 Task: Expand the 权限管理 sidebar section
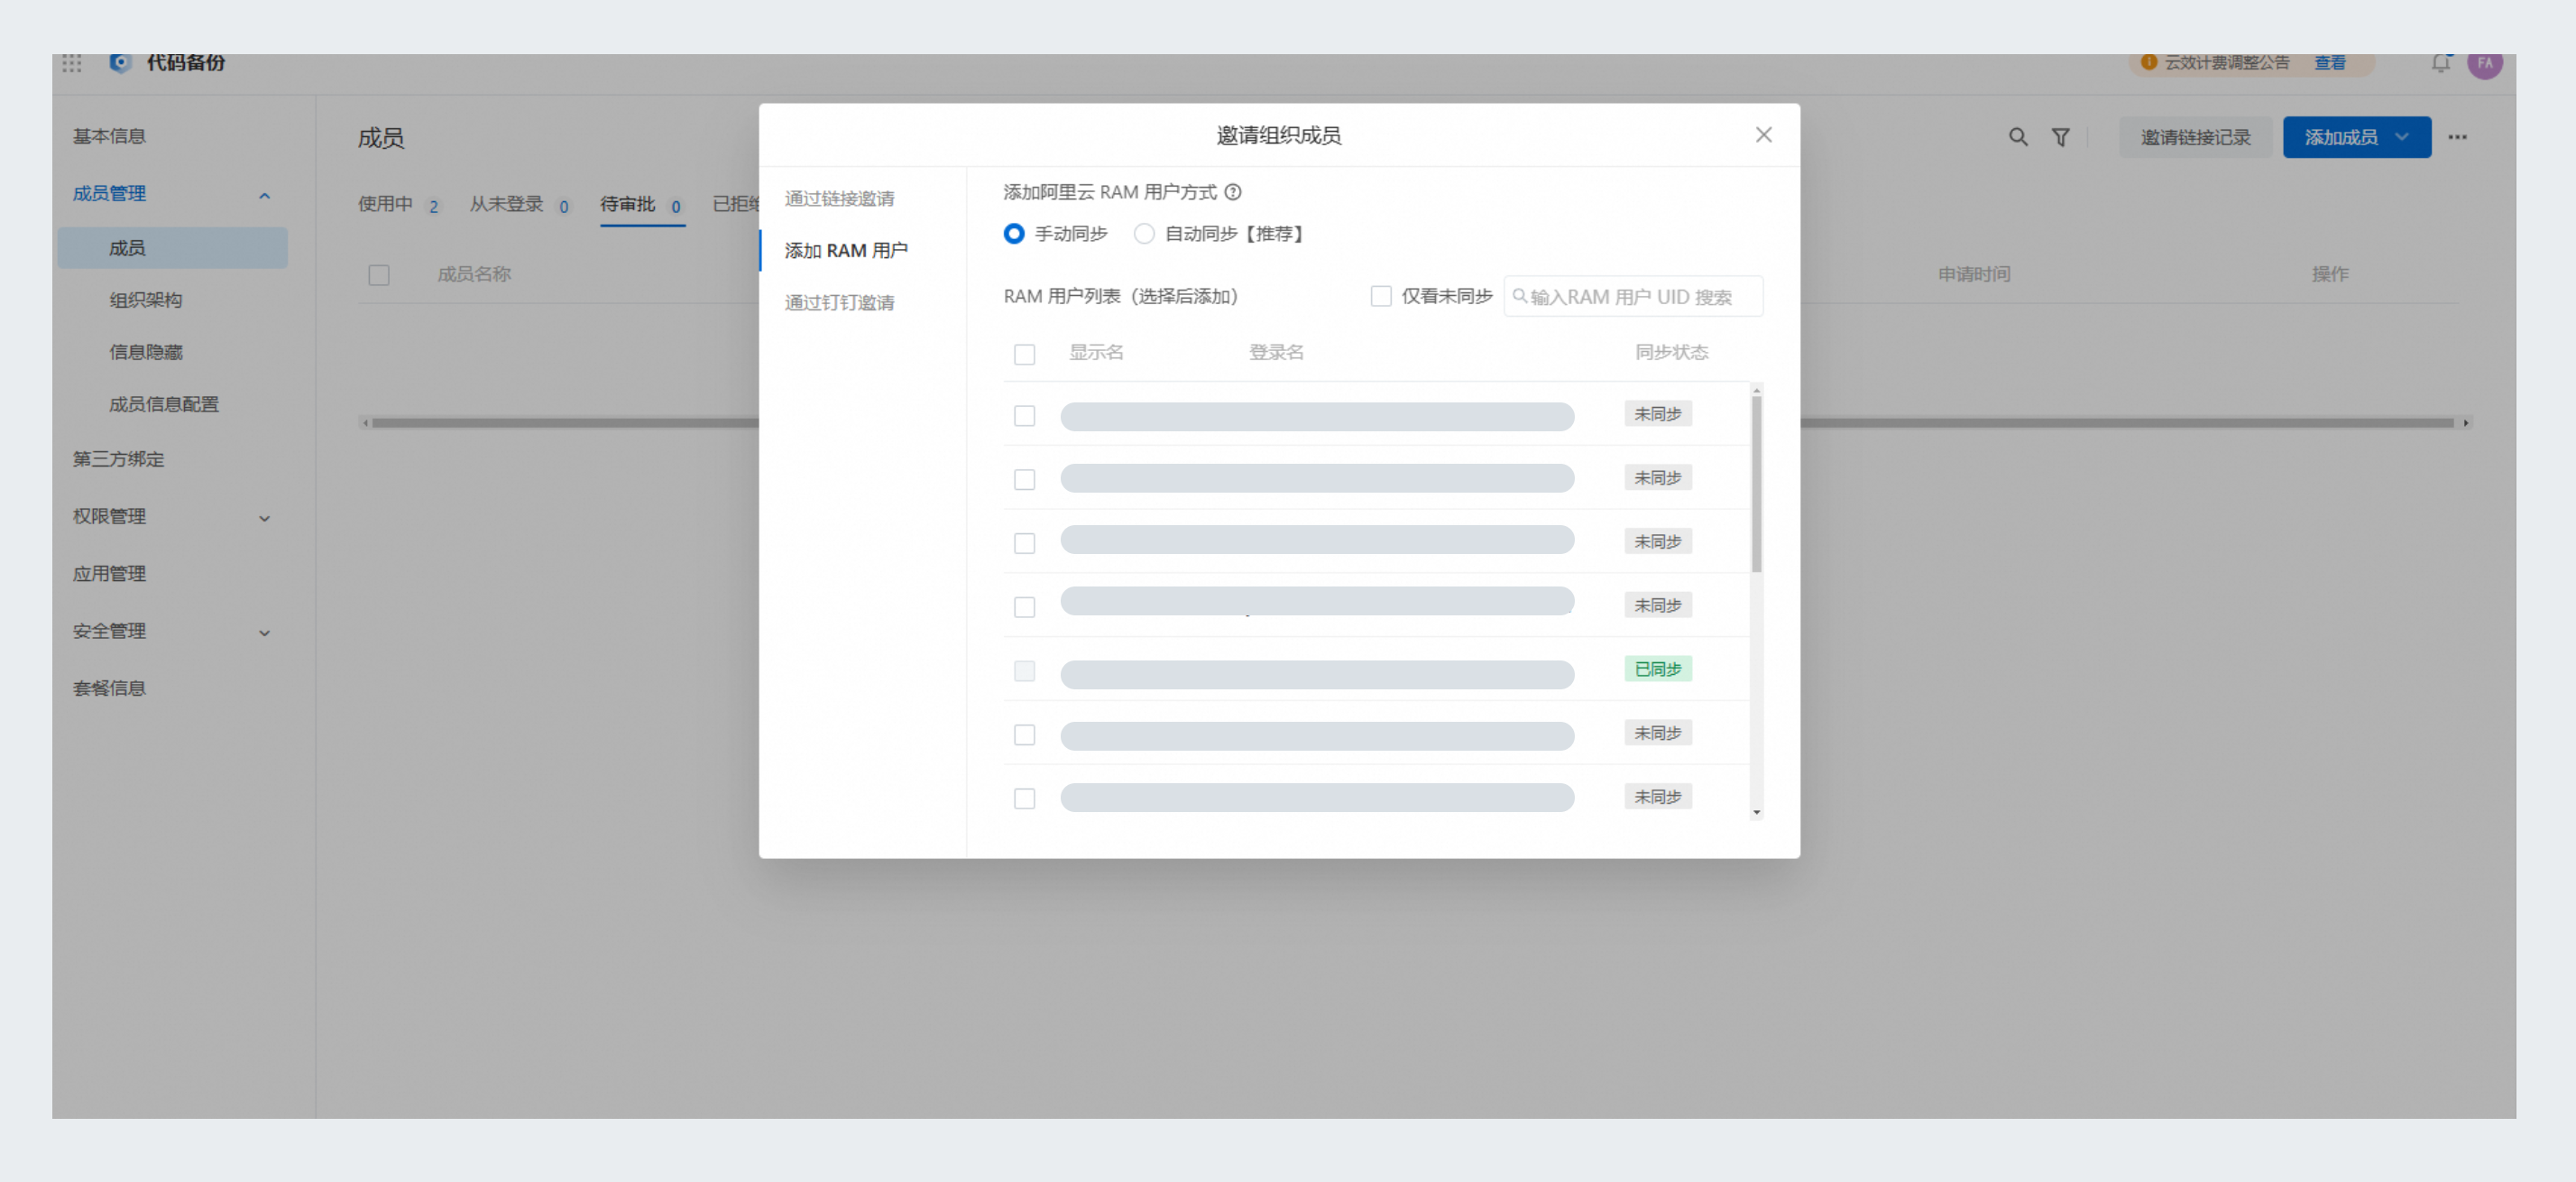[x=264, y=518]
